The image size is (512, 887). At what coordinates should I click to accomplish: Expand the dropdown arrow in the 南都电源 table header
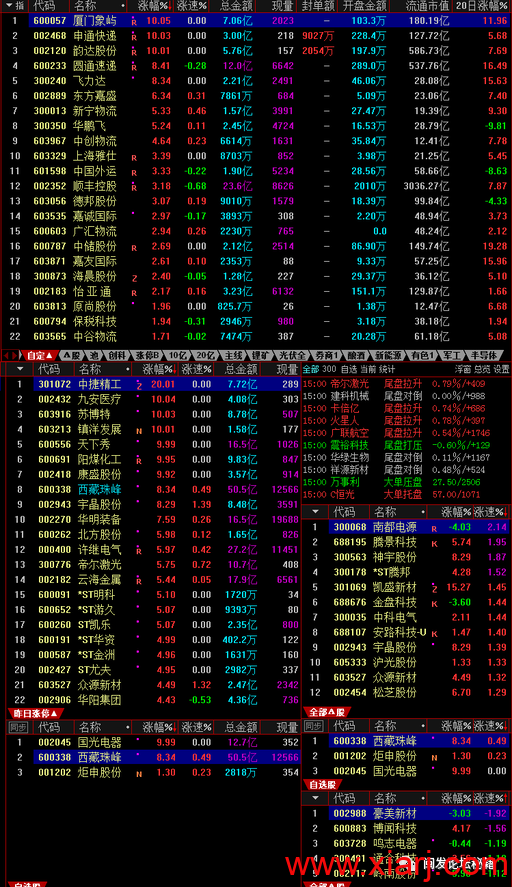pyautogui.click(x=316, y=511)
